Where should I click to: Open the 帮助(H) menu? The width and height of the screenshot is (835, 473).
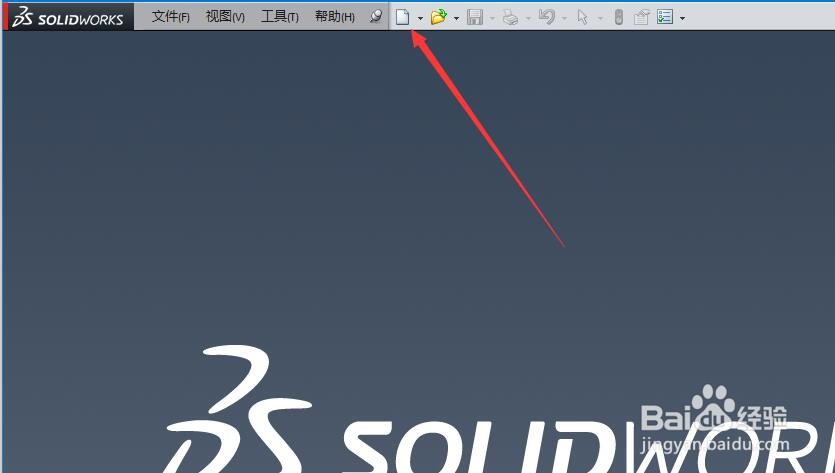(334, 17)
